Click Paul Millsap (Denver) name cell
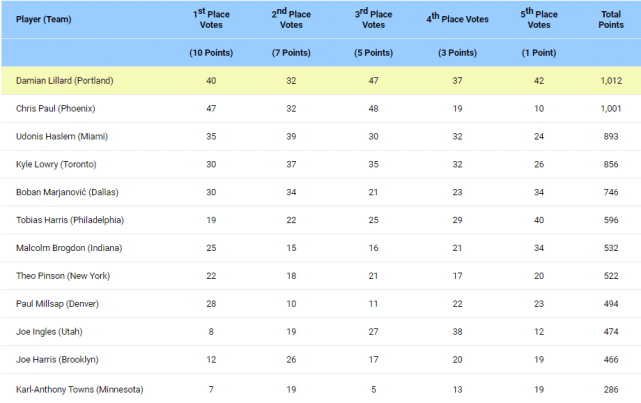This screenshot has width=641, height=403. point(57,304)
